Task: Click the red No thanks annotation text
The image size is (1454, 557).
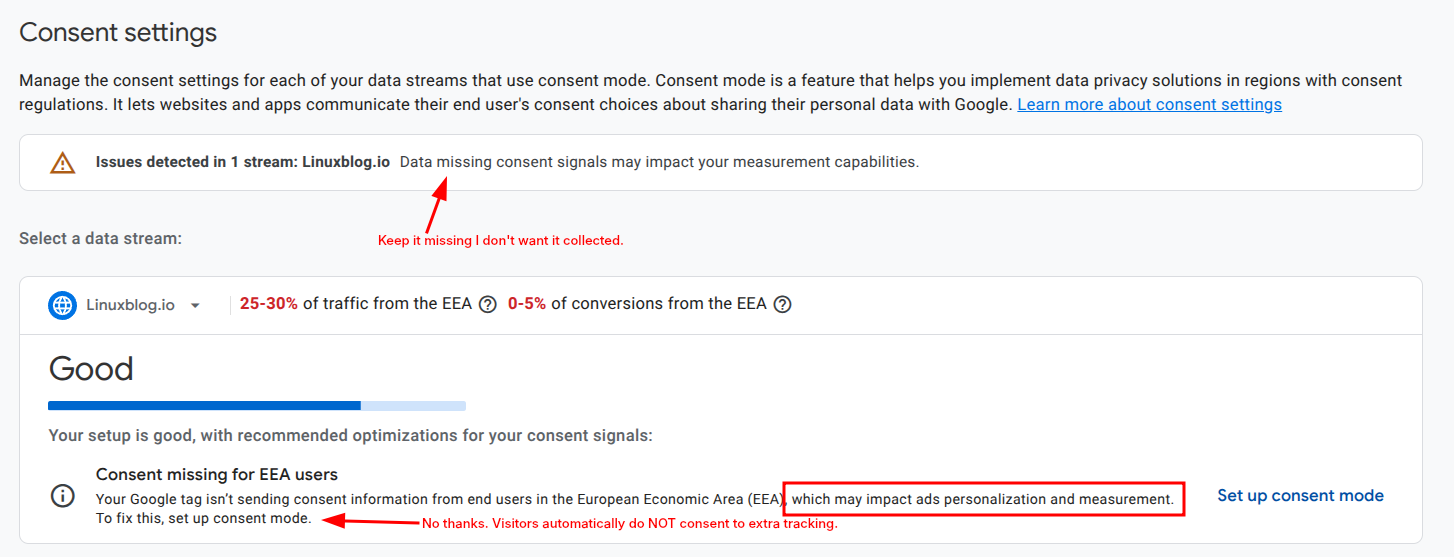Action: [x=629, y=524]
